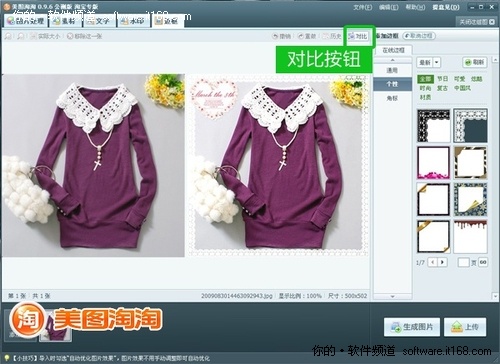The width and height of the screenshot is (500, 364).
Task: Open the 提意见 feedback menu
Action: point(446,7)
